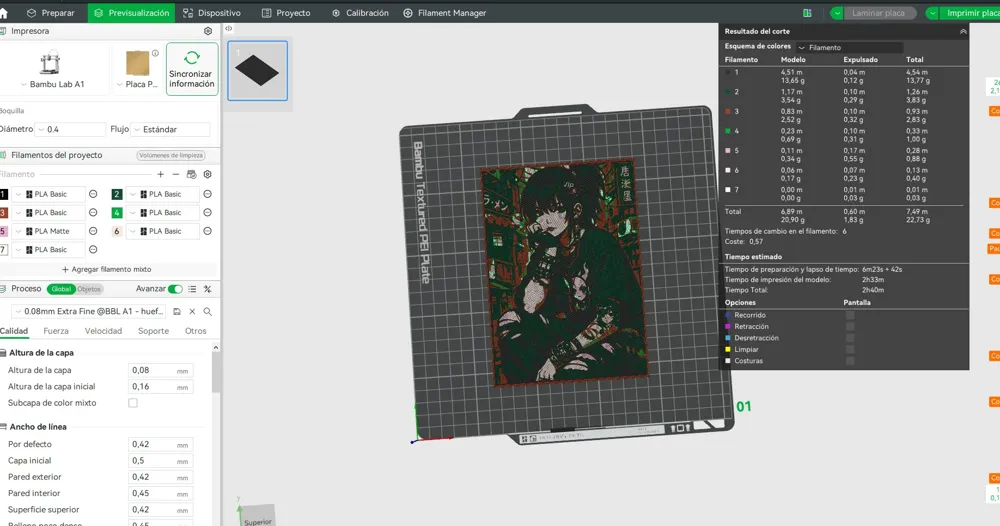Go to the home screen icon
This screenshot has width=1000, height=526.
pyautogui.click(x=3, y=13)
